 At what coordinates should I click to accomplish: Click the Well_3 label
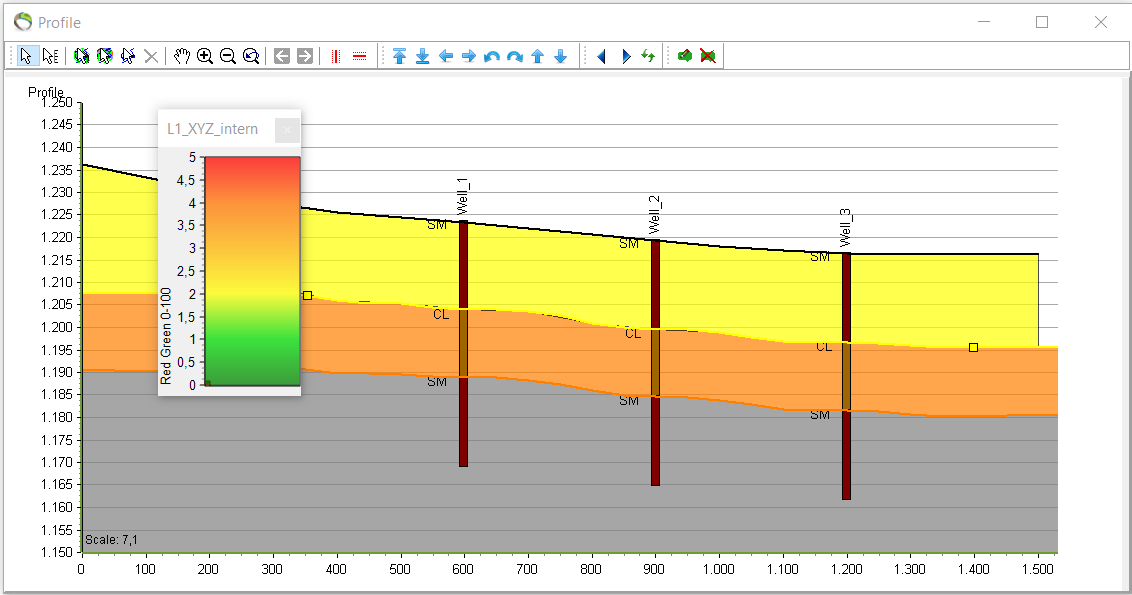click(845, 227)
